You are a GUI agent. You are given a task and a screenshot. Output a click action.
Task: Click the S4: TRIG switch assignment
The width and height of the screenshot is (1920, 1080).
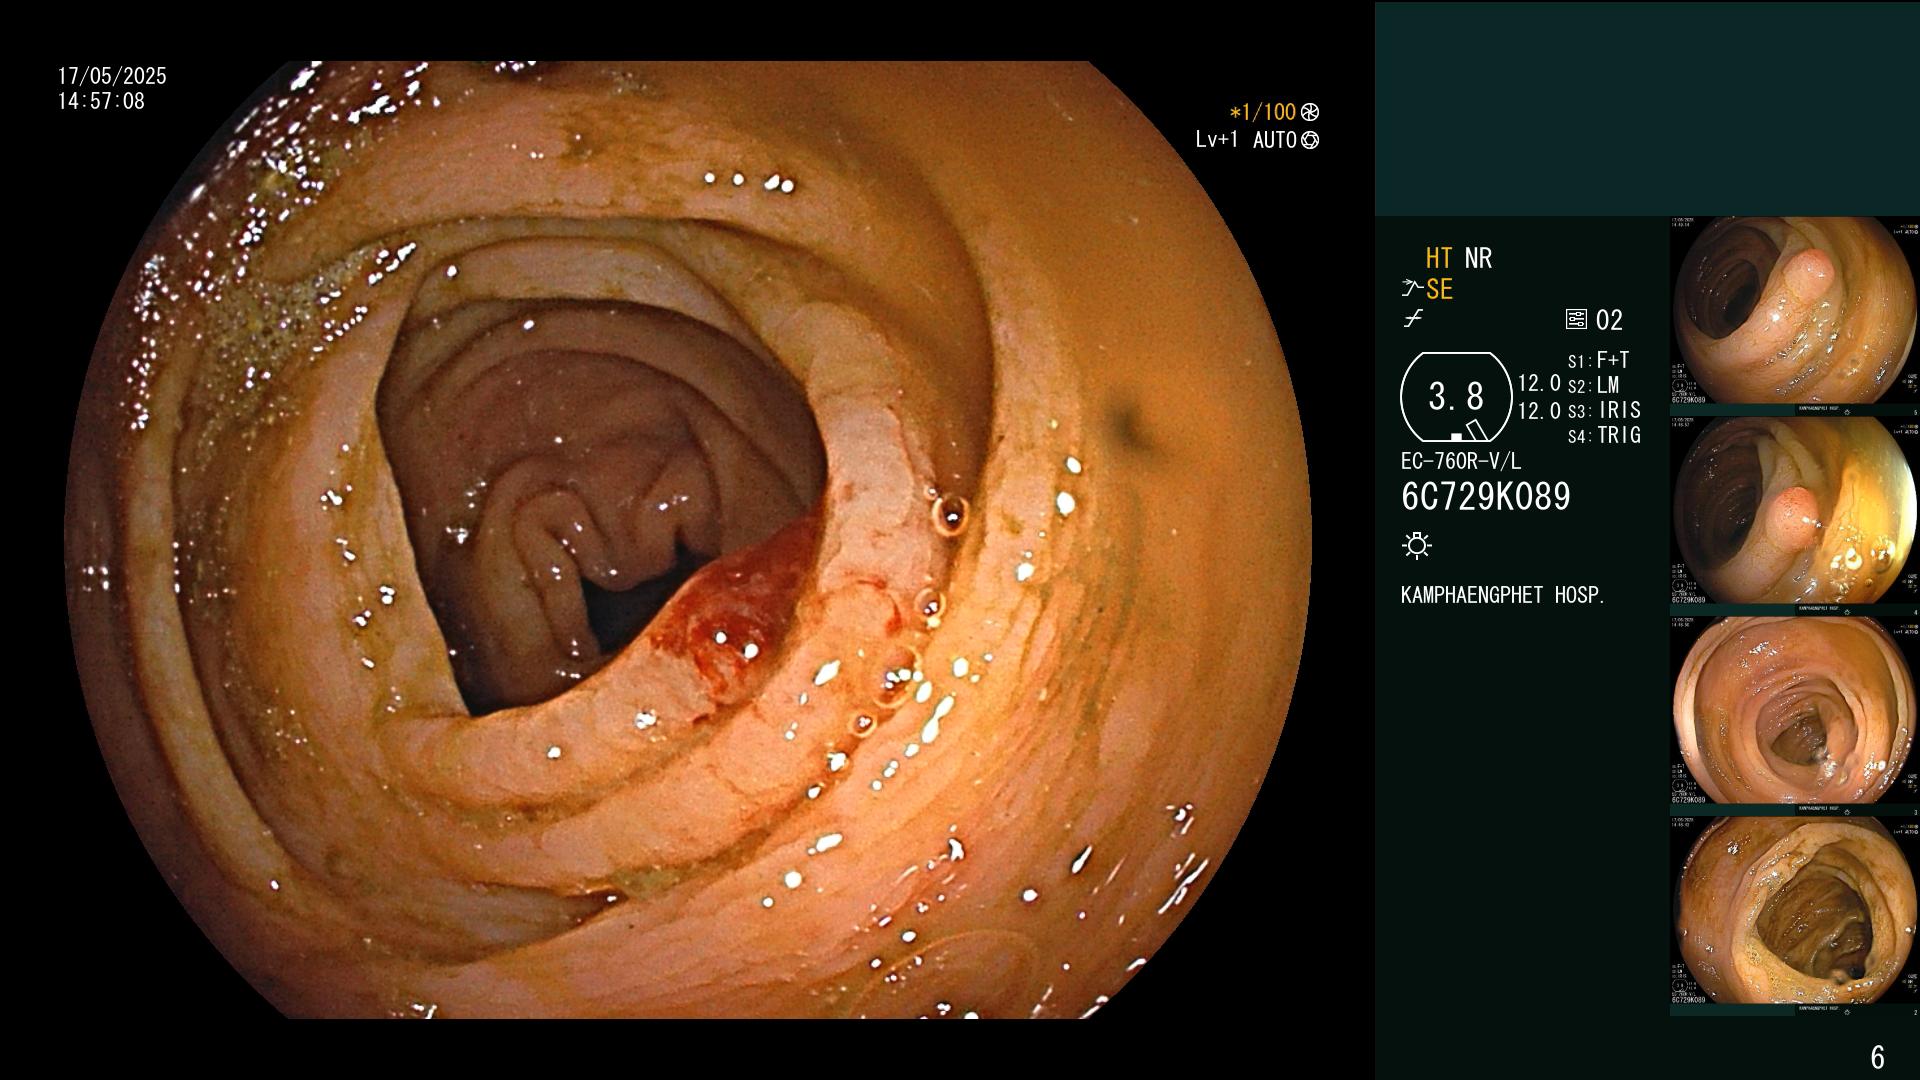(1605, 435)
